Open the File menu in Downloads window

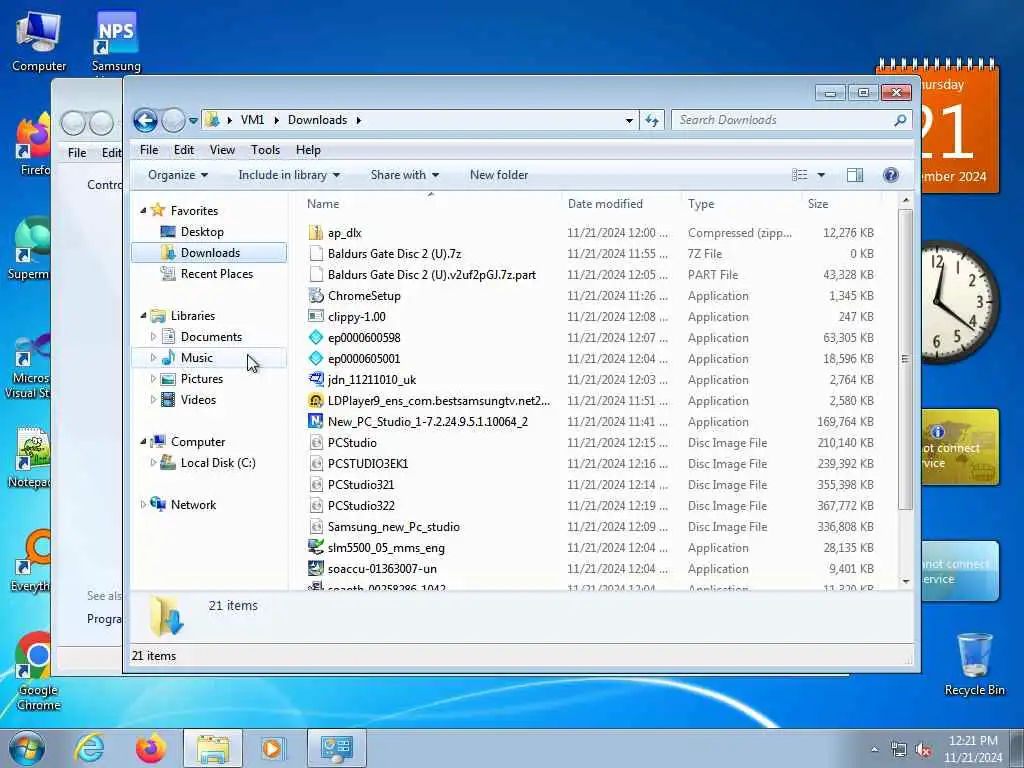[x=149, y=150]
